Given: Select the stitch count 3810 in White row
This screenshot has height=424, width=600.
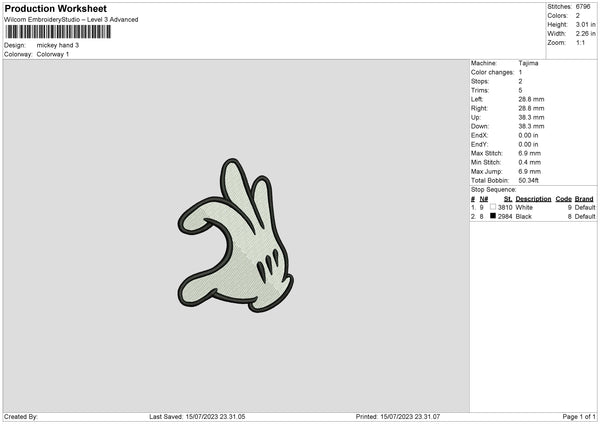Looking at the screenshot, I should 505,207.
